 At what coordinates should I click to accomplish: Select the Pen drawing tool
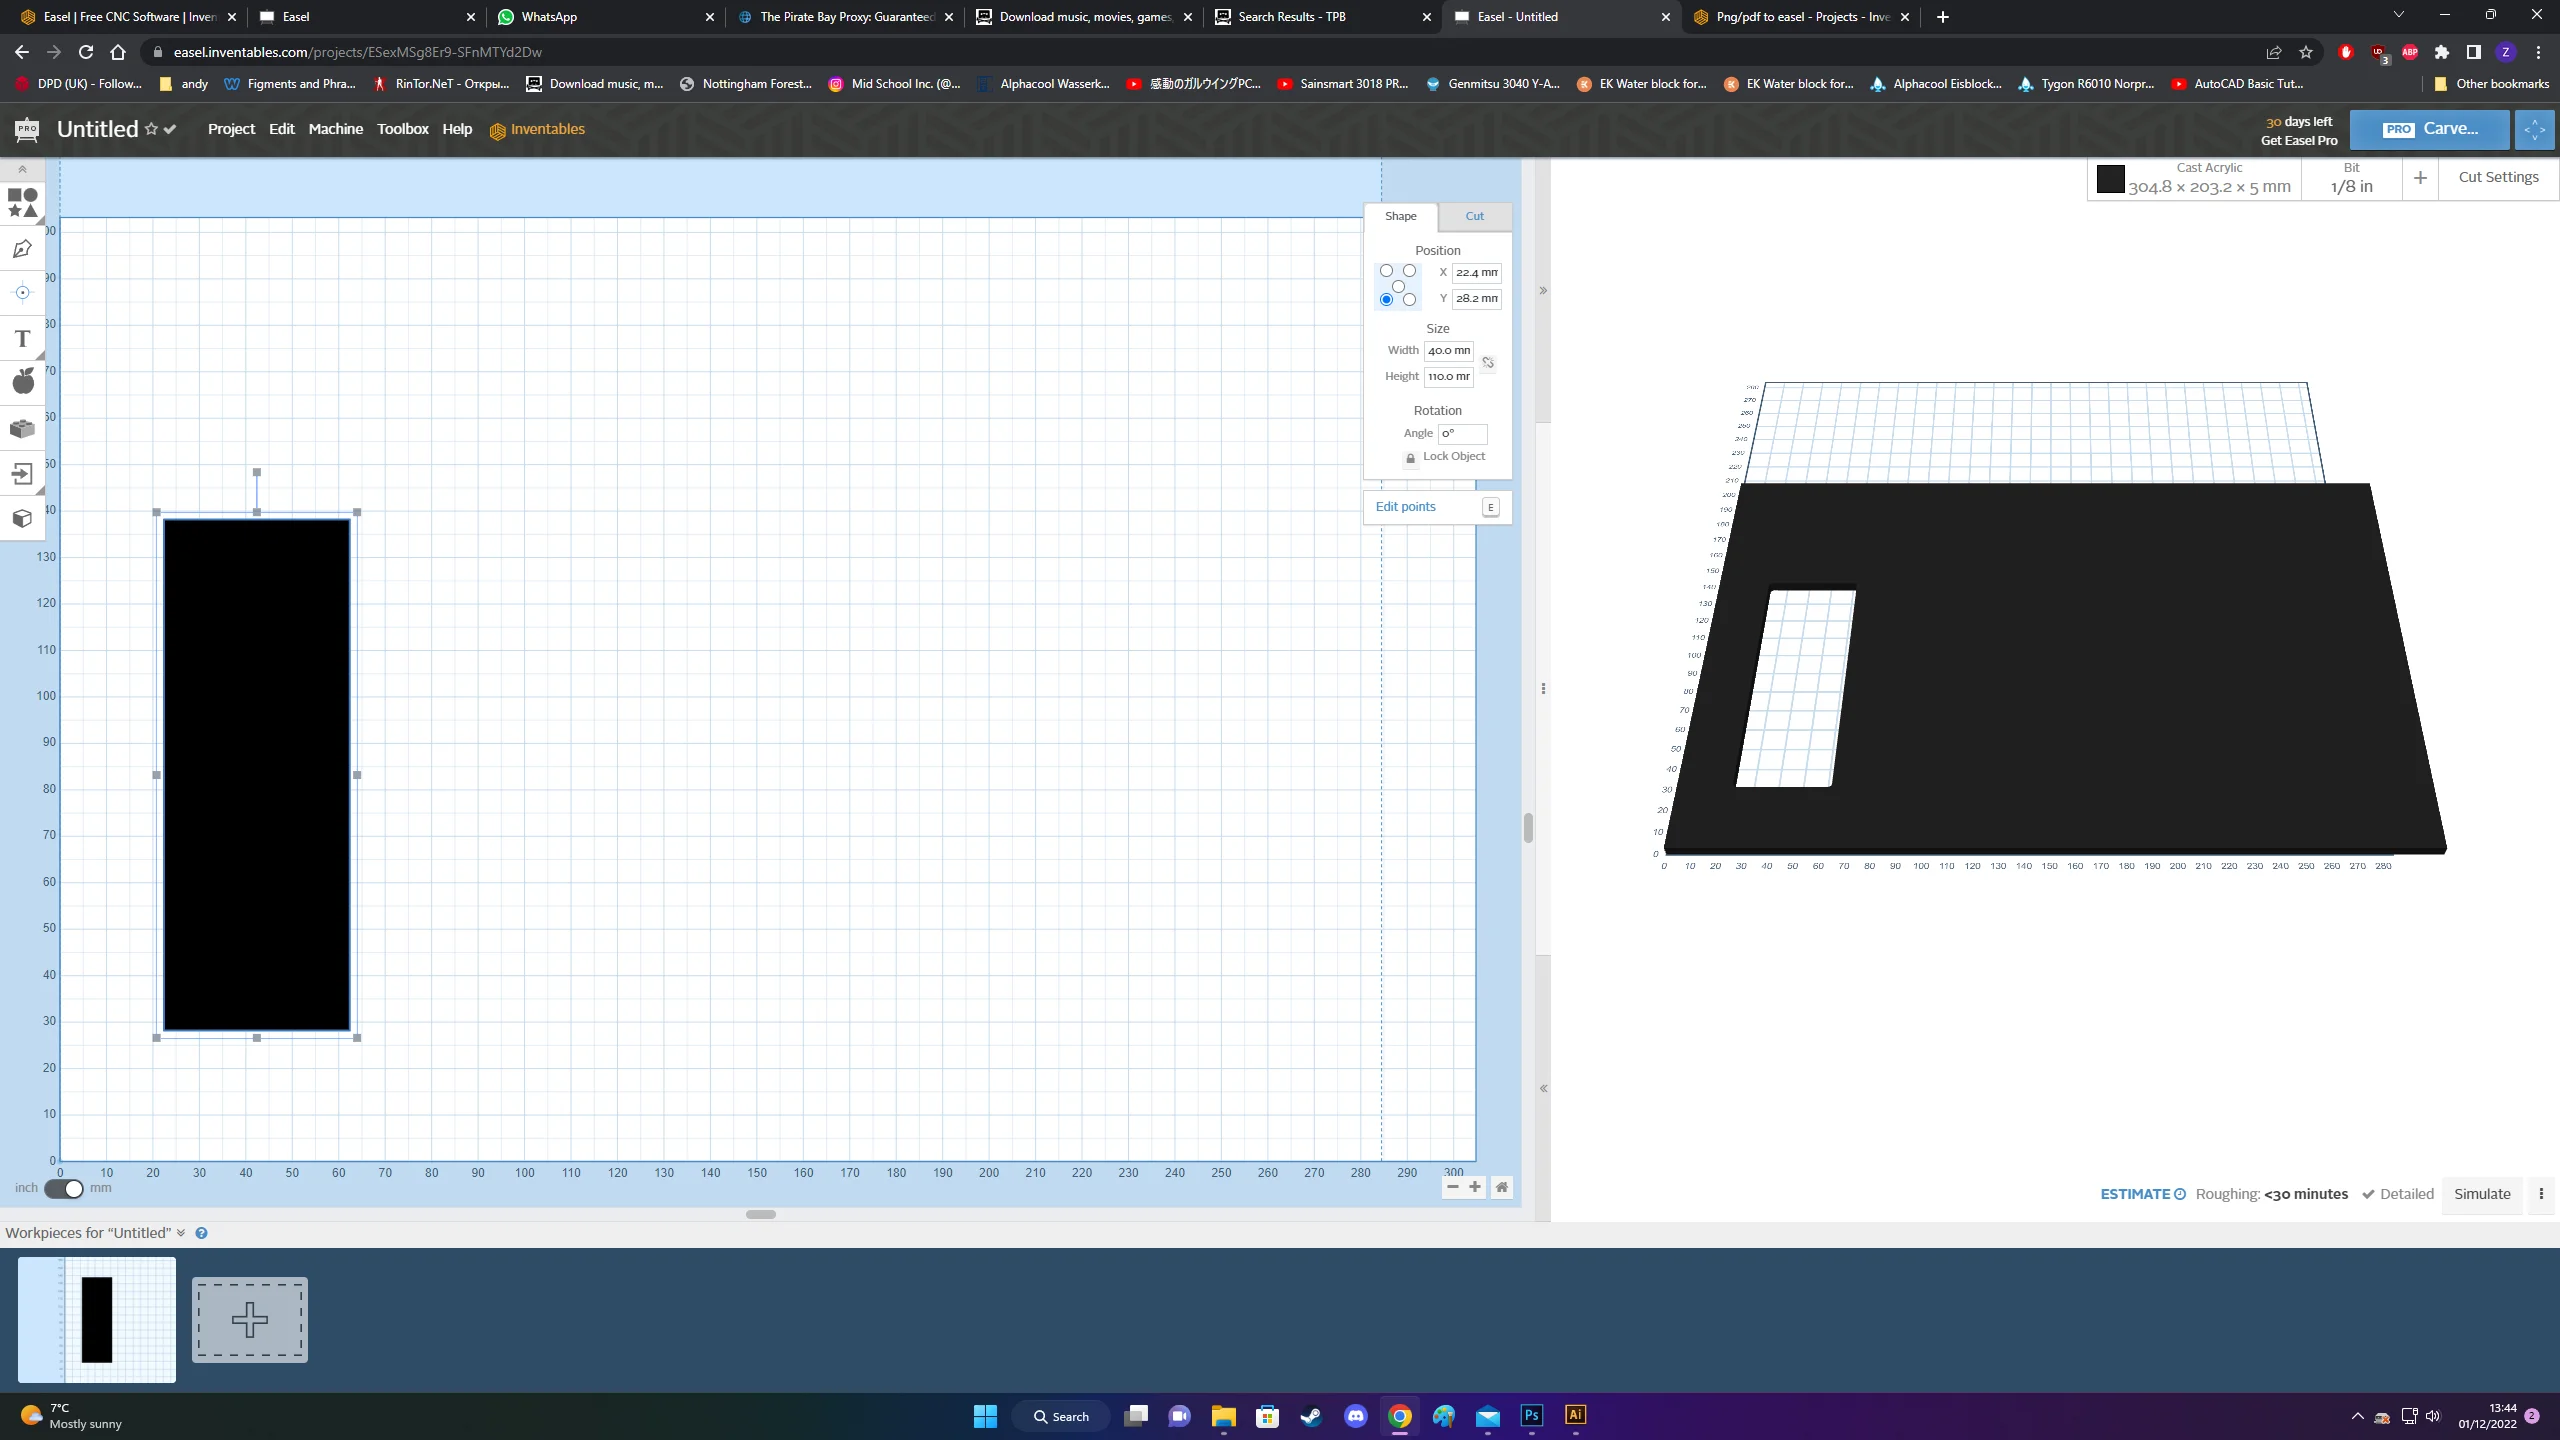[22, 249]
